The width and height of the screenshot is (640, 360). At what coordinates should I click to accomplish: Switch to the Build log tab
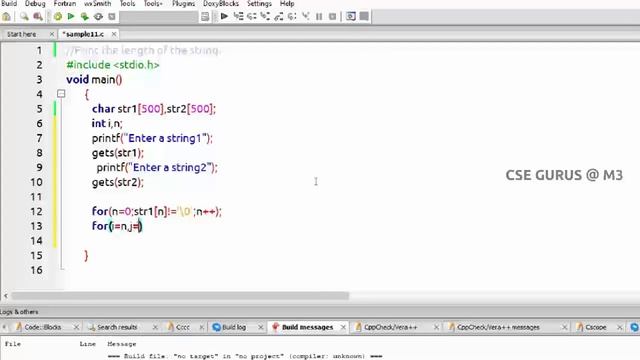(234, 327)
